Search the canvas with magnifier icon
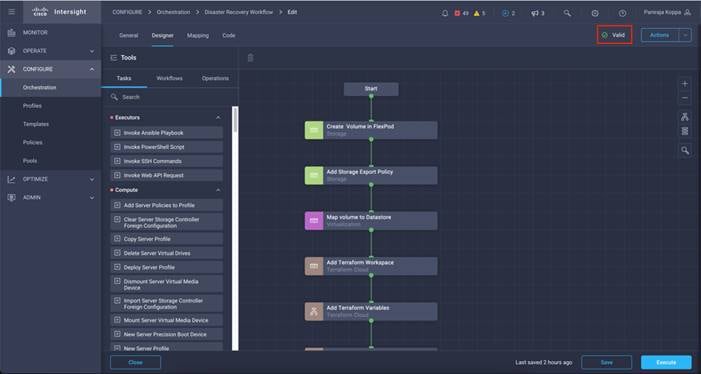The height and width of the screenshot is (374, 701). pyautogui.click(x=685, y=151)
